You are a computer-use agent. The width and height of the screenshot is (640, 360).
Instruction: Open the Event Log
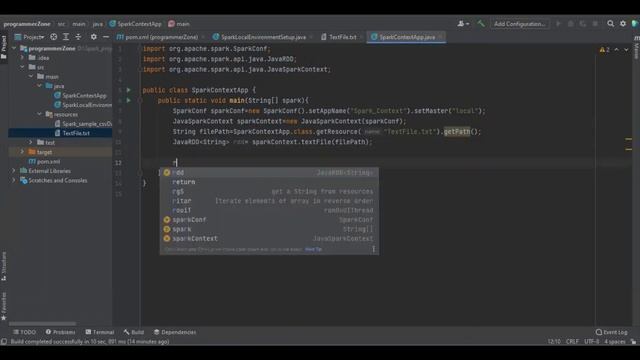[611, 332]
